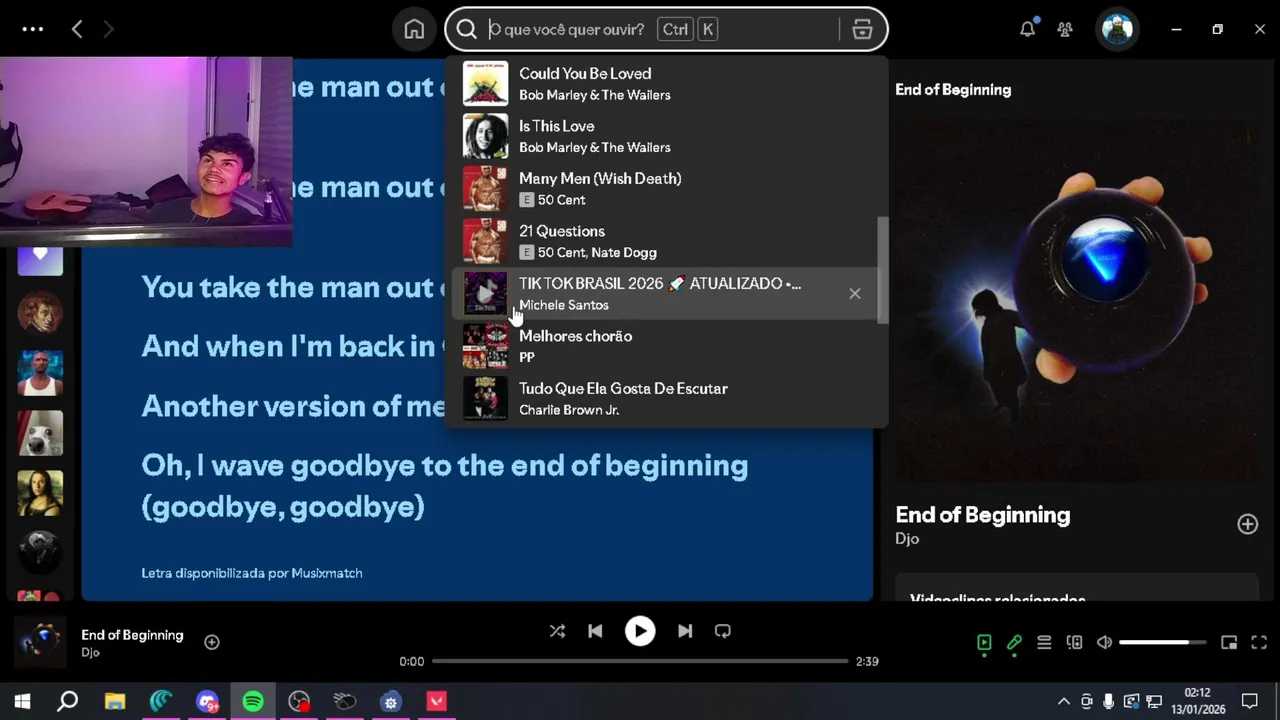
Task: Remove TIK TOK BRASIL from recent searches
Action: 854,293
